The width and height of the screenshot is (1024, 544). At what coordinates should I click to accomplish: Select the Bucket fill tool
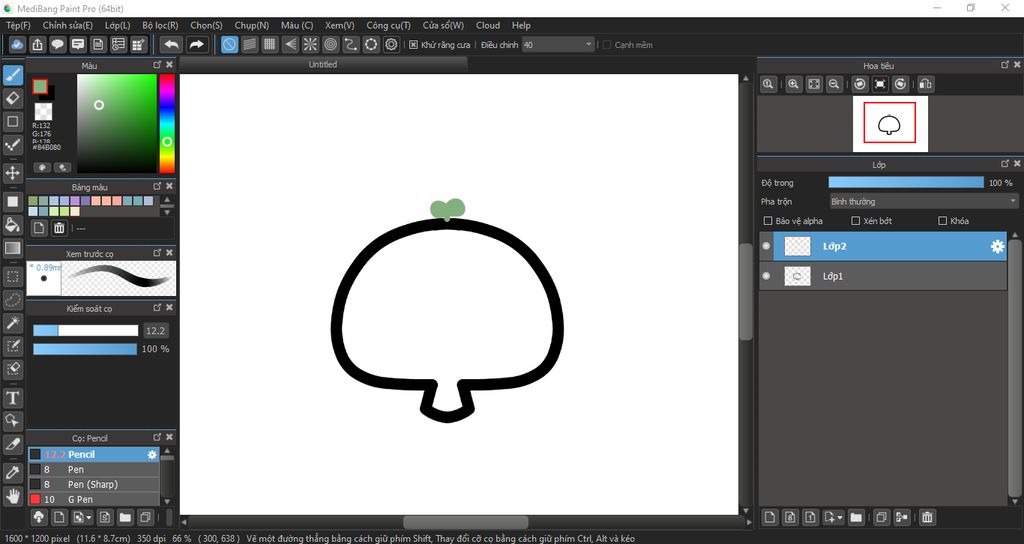(12, 225)
